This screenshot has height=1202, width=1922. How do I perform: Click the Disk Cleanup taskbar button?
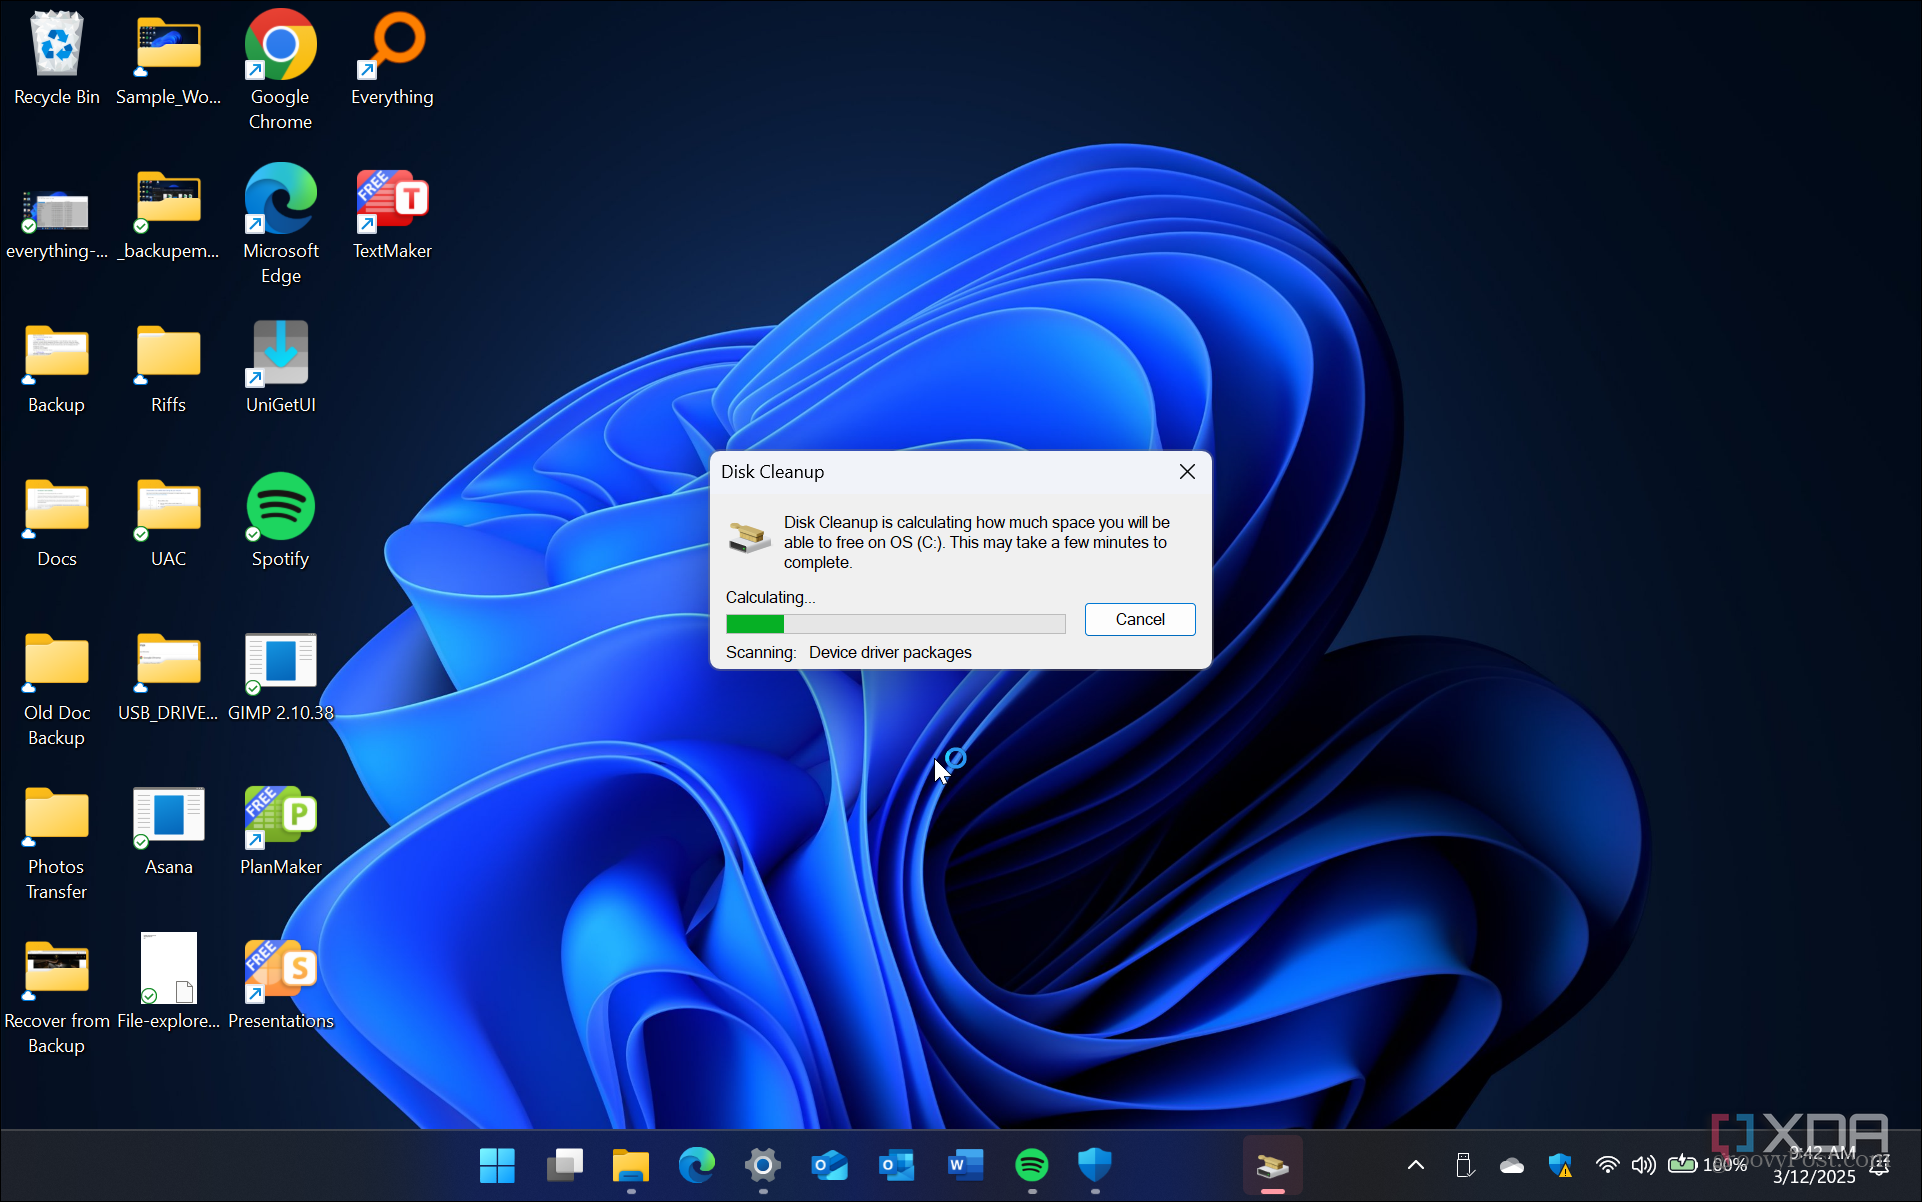click(1273, 1165)
